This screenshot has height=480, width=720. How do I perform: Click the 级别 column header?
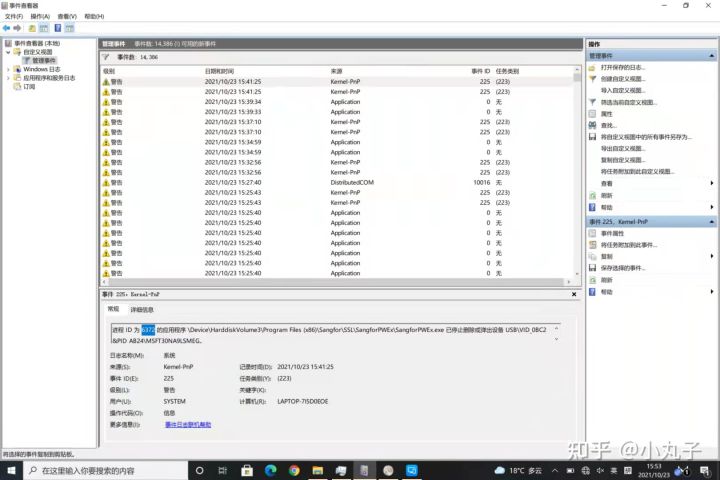pos(109,71)
